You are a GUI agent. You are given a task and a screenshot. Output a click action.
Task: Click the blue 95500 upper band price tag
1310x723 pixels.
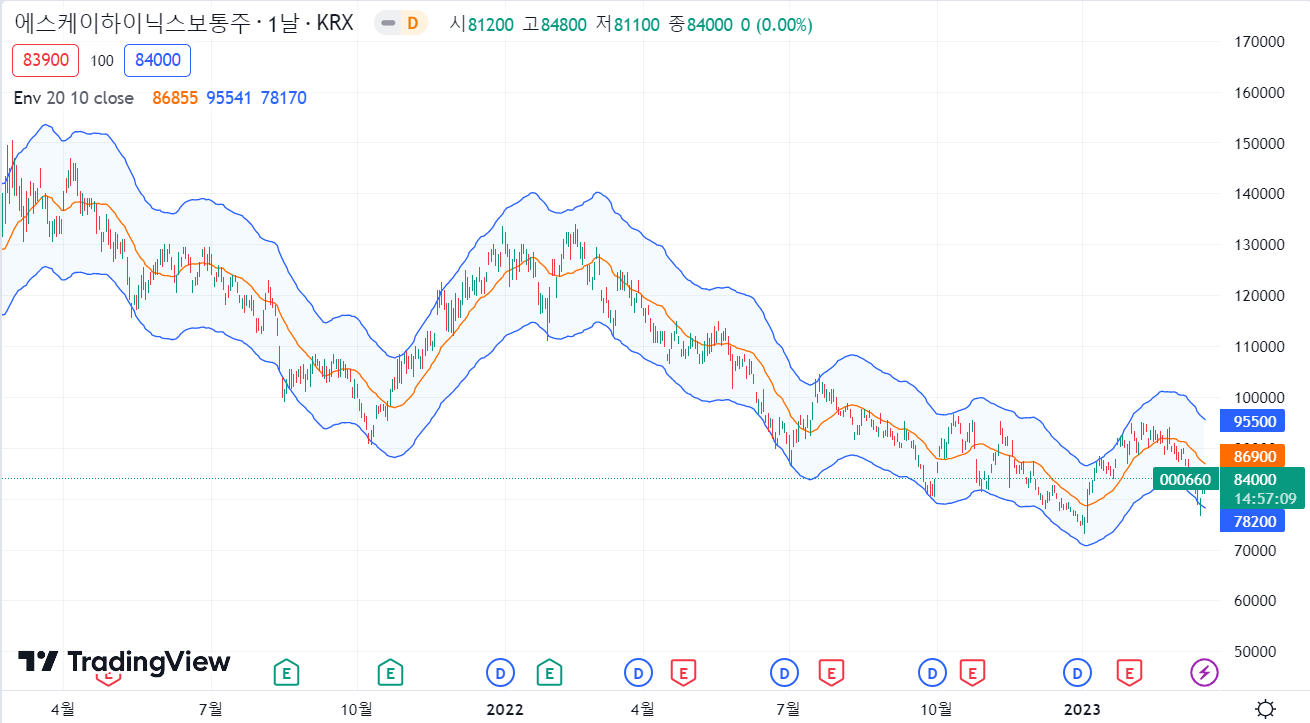tap(1254, 422)
